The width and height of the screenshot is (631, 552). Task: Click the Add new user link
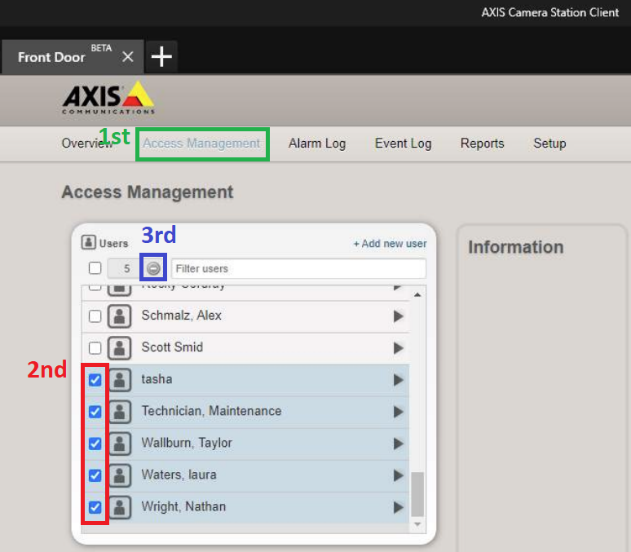(390, 243)
